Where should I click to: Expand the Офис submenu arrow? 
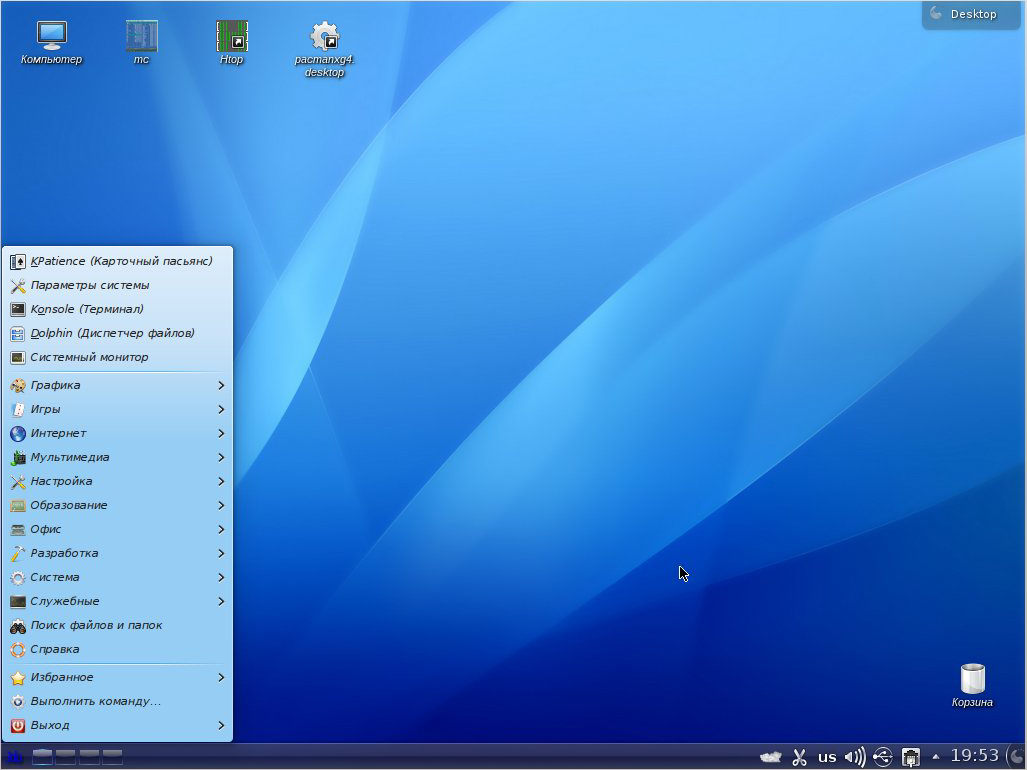coord(221,530)
